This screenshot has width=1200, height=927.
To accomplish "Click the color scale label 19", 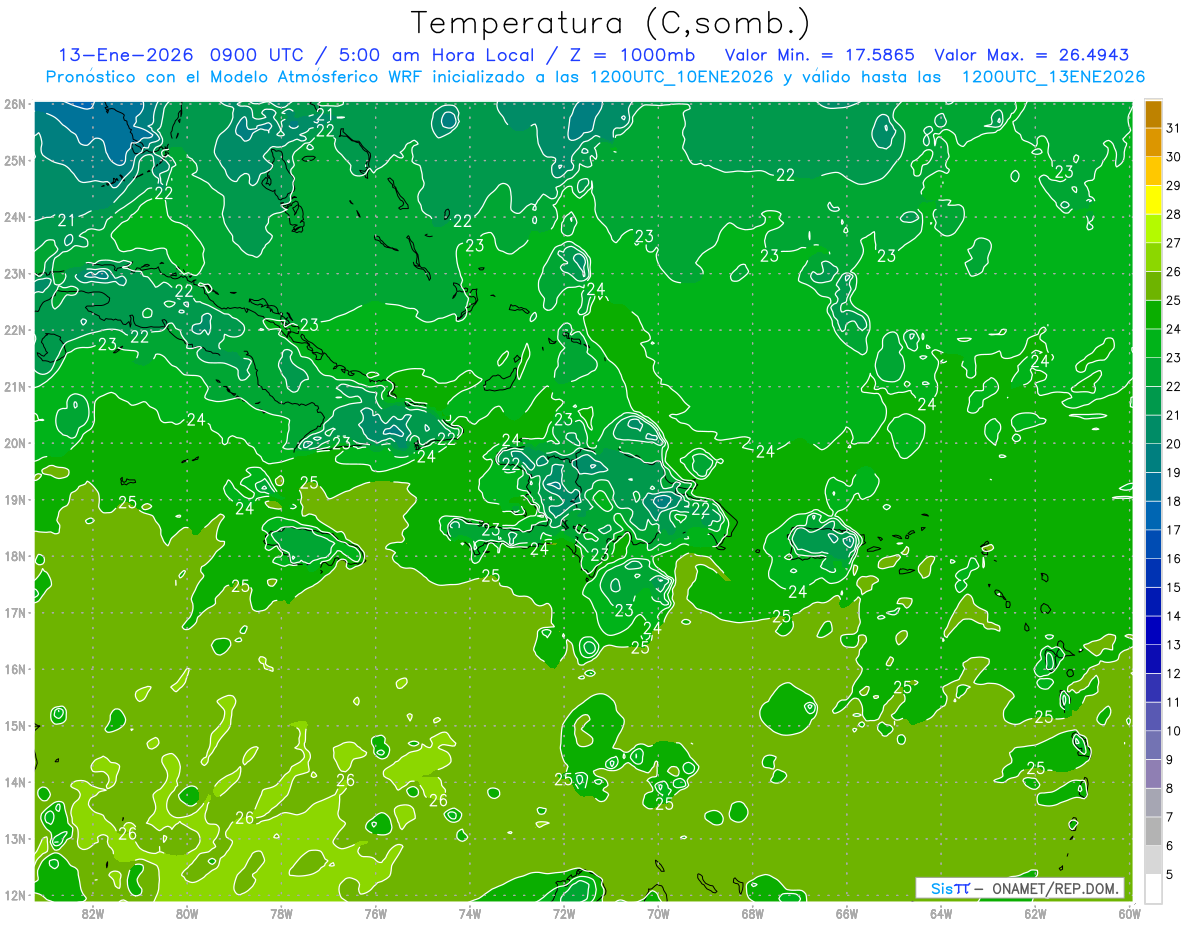I will pyautogui.click(x=1173, y=472).
